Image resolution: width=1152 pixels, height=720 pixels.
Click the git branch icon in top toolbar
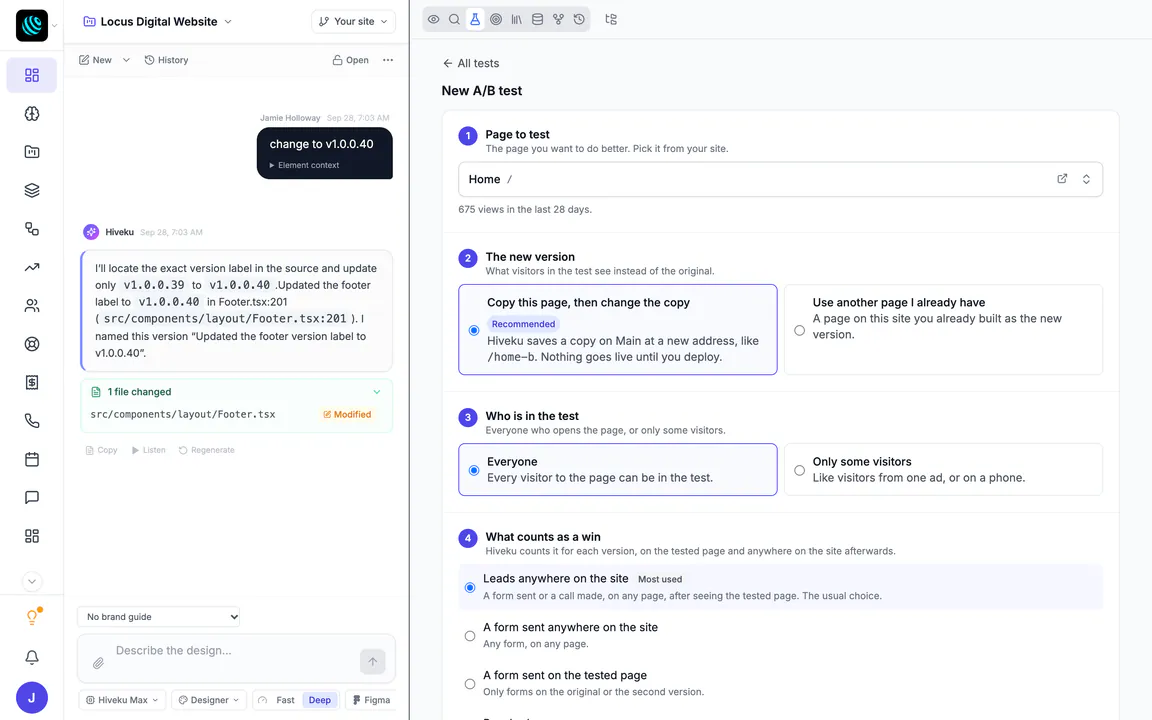click(x=558, y=20)
